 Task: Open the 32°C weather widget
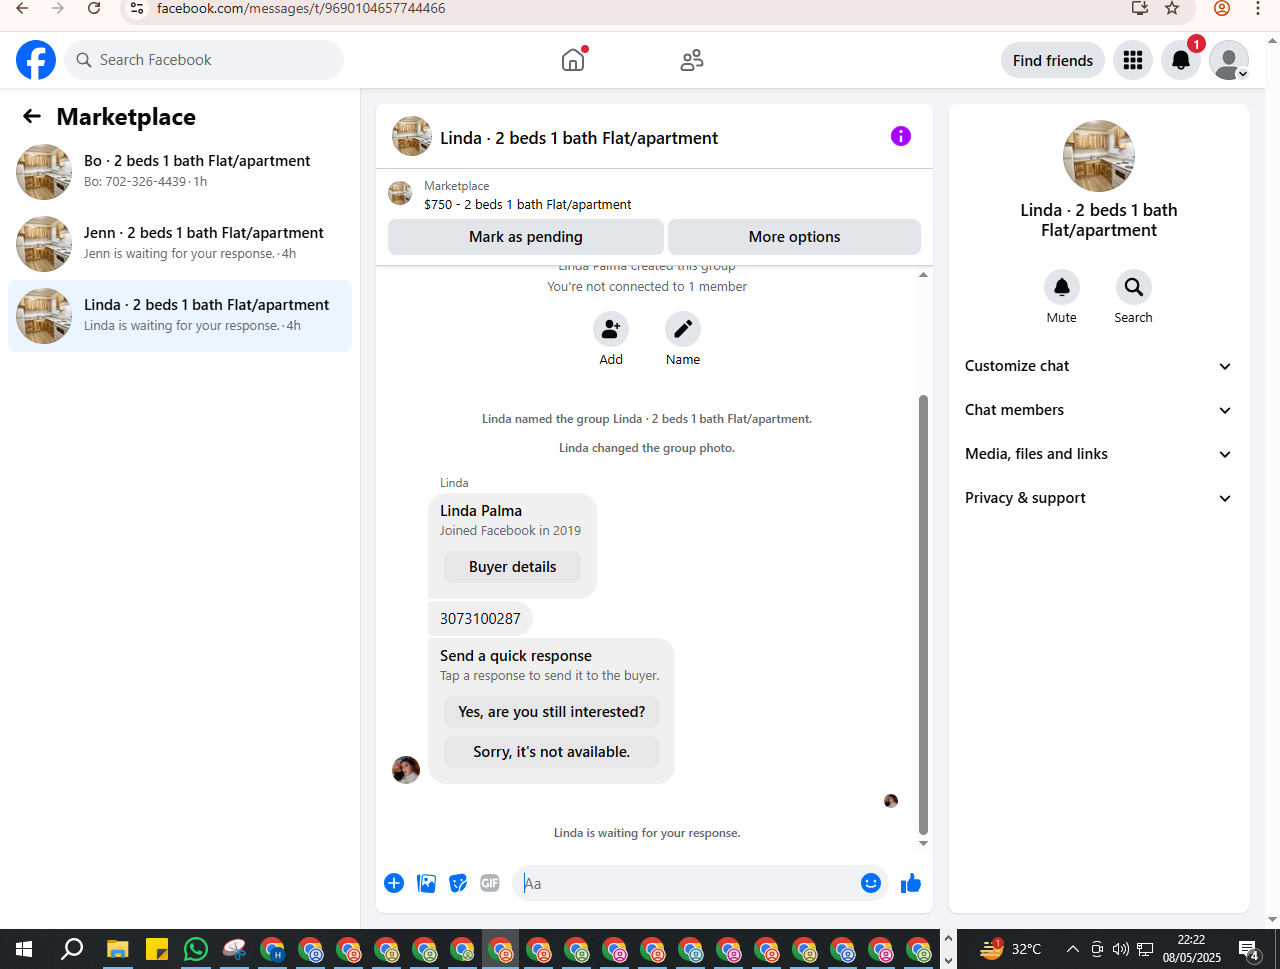click(1011, 949)
